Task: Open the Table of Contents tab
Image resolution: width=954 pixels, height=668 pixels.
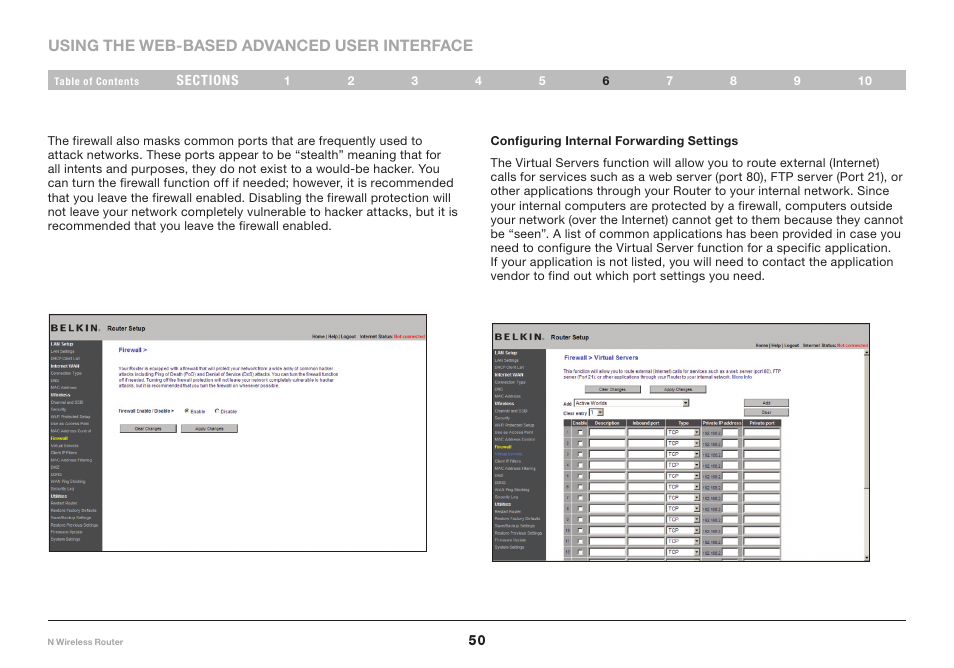Action: (96, 81)
